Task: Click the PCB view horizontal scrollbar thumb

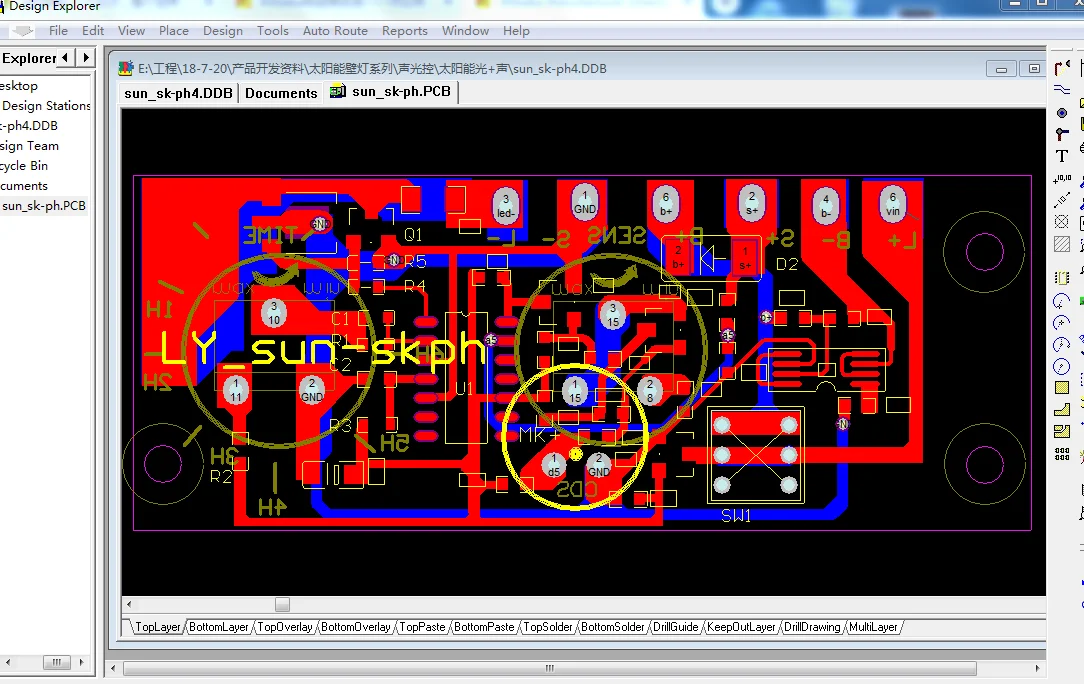Action: point(282,605)
